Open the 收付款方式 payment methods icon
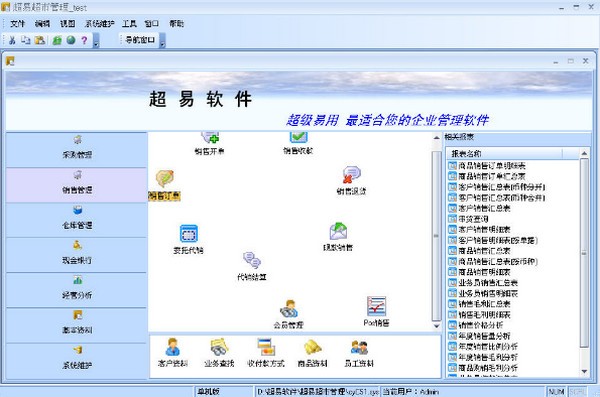Image resolution: width=600 pixels, height=397 pixels. [266, 353]
